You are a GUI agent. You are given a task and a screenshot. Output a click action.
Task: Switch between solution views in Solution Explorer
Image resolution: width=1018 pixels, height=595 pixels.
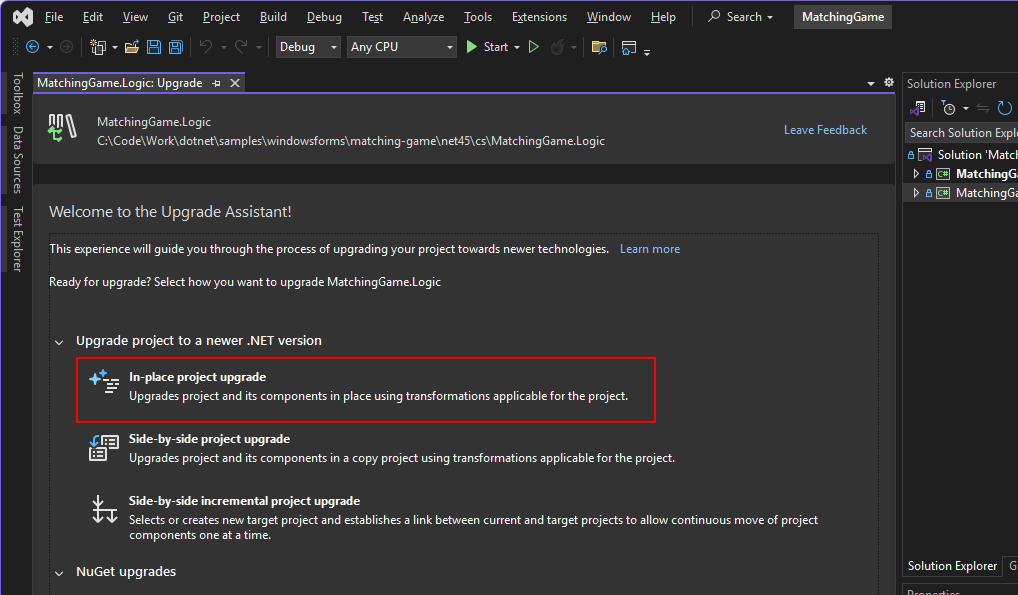917,108
